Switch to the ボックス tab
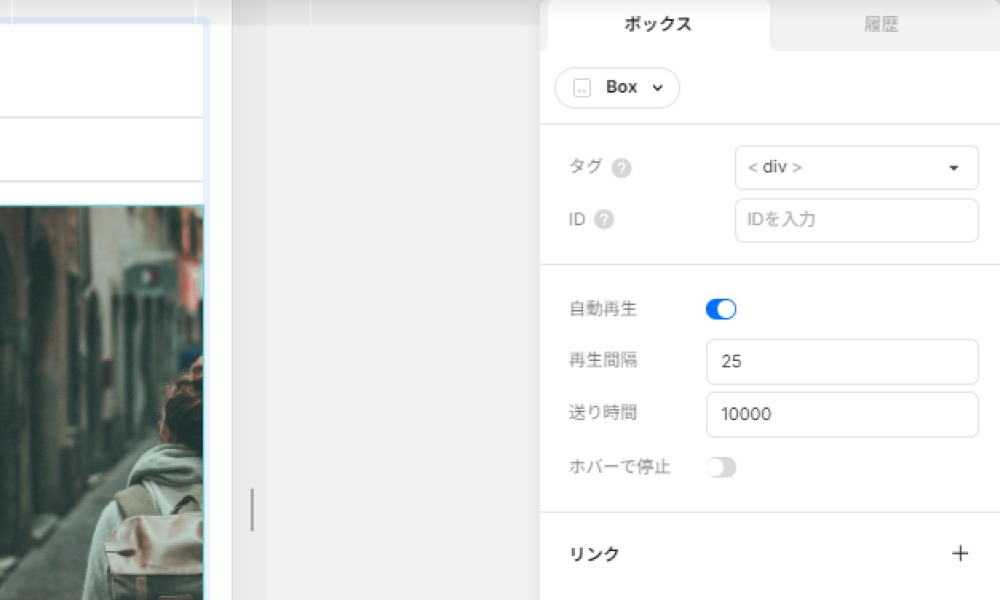The image size is (1000, 600). (x=657, y=25)
